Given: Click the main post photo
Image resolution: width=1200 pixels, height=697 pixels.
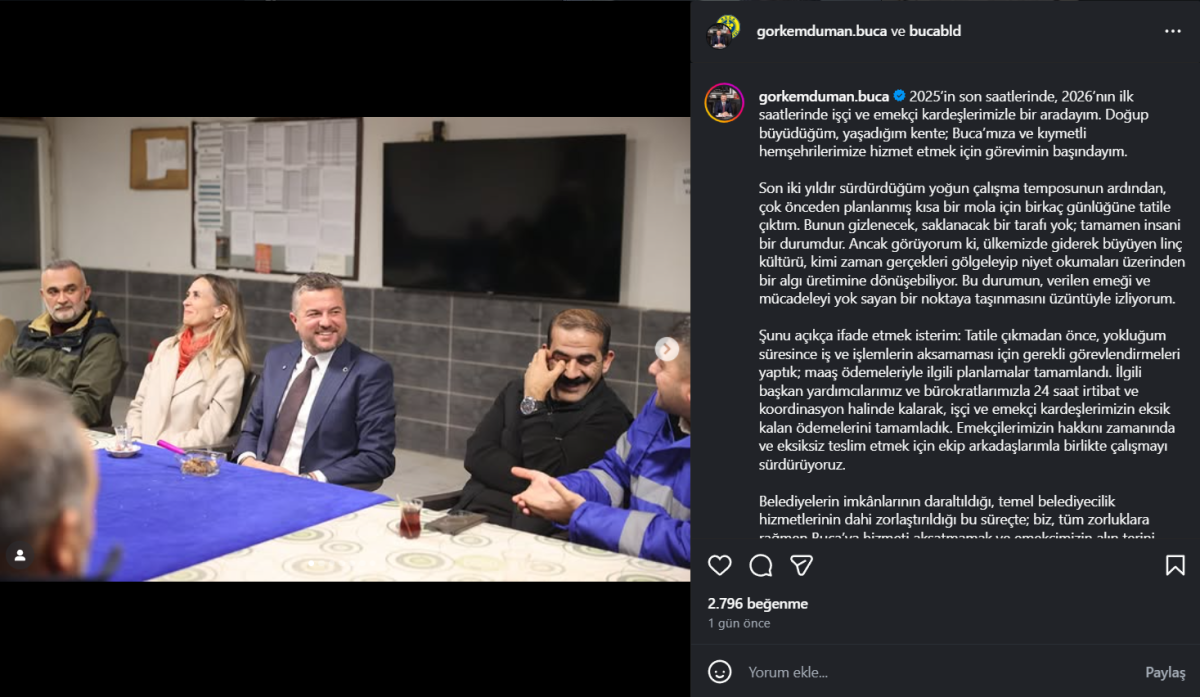Looking at the screenshot, I should click(345, 349).
